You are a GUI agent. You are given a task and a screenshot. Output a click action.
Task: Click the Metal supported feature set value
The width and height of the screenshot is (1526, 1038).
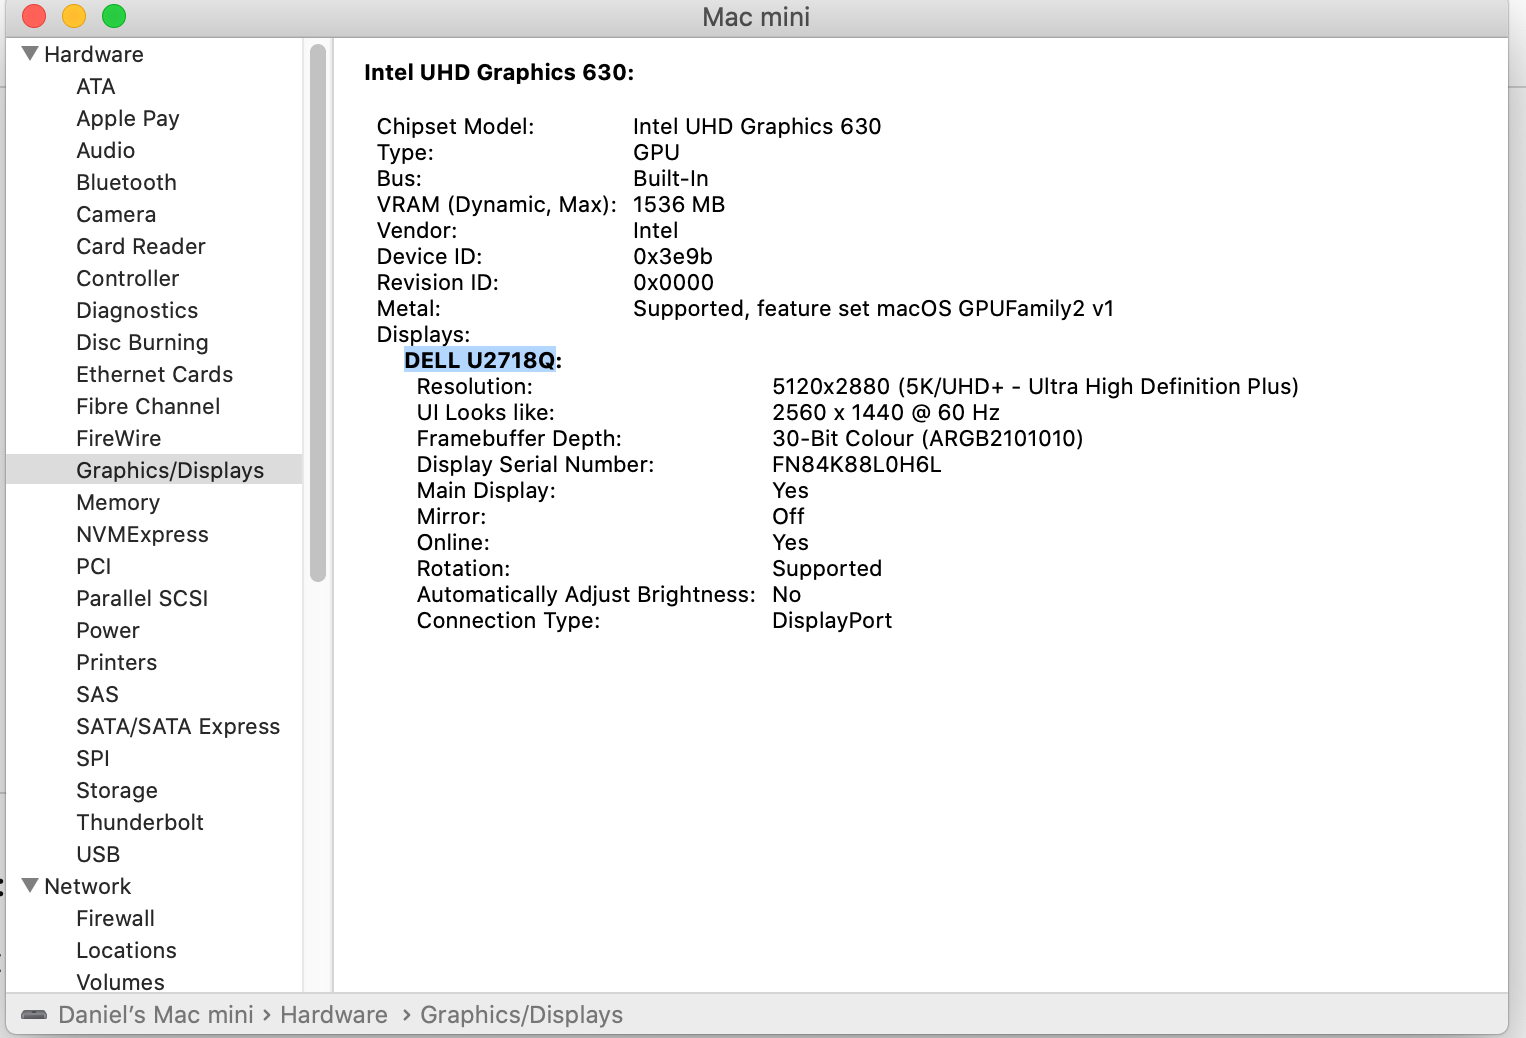[x=873, y=308]
